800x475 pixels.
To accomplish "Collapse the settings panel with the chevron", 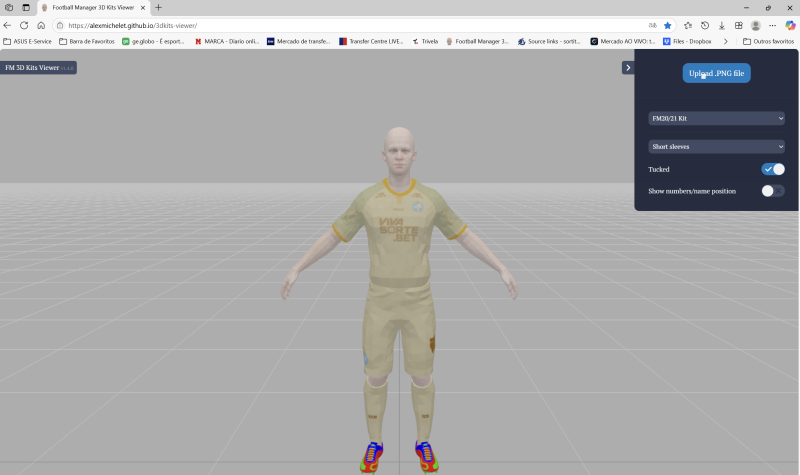I will 627,68.
